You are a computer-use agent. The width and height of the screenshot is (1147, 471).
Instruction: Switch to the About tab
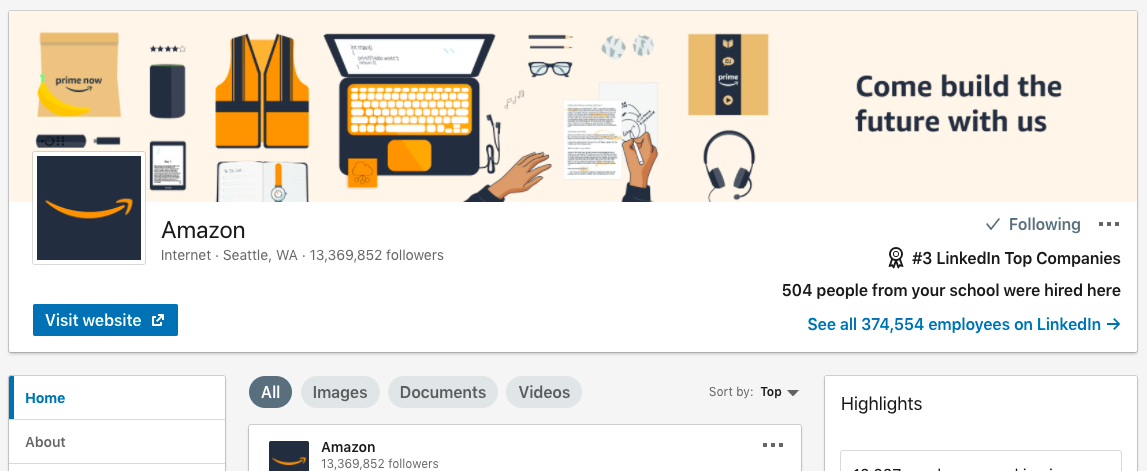tap(117, 442)
